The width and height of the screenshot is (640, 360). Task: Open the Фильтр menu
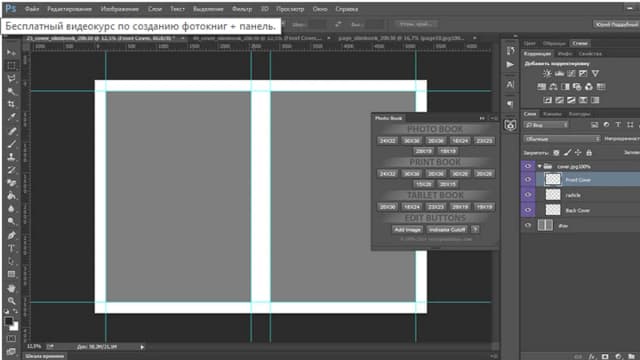coord(242,9)
